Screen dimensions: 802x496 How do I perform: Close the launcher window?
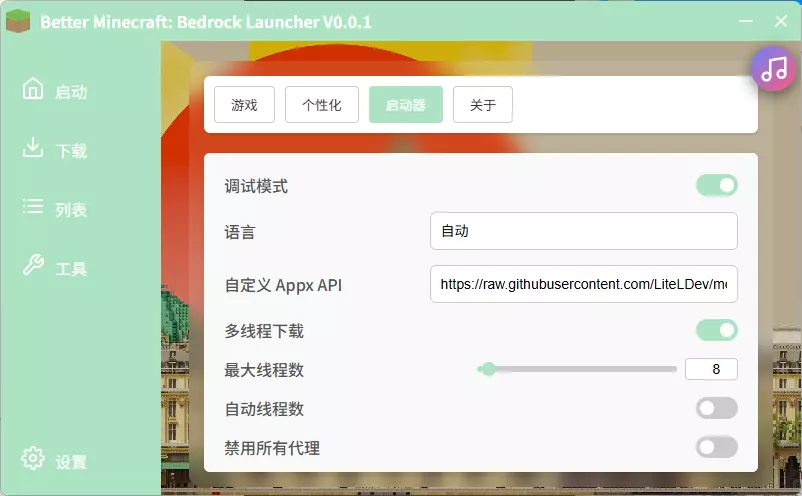pos(781,21)
